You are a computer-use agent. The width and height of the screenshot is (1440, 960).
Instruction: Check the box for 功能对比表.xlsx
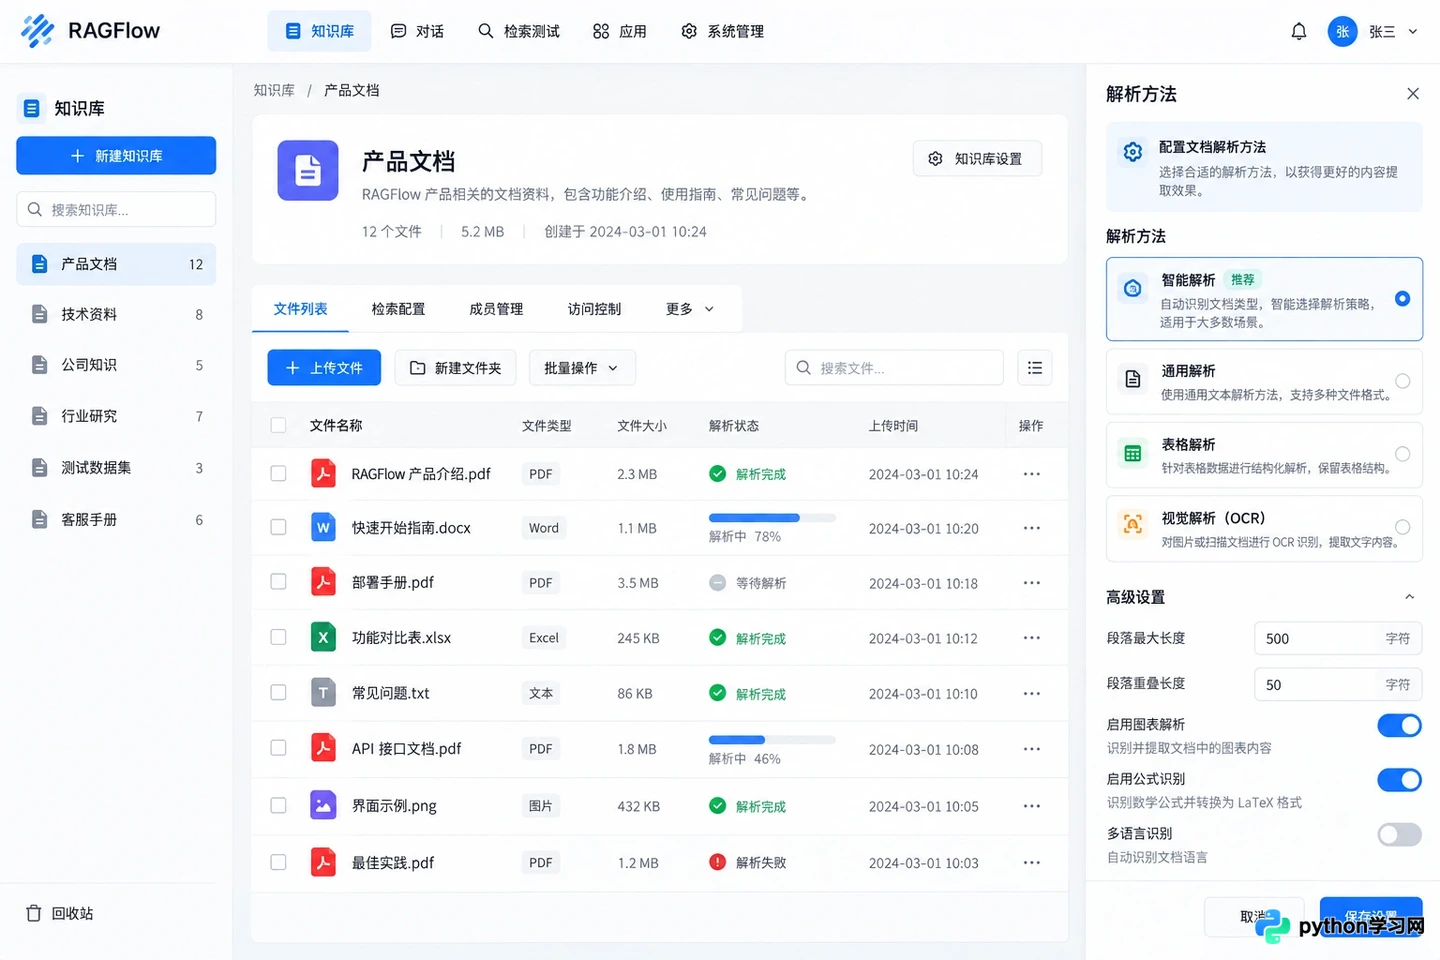tap(278, 637)
